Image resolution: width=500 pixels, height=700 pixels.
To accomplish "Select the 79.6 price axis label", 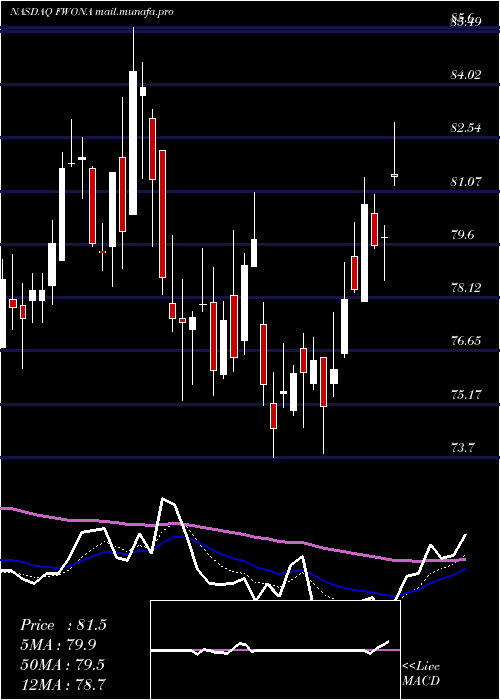I will [462, 235].
